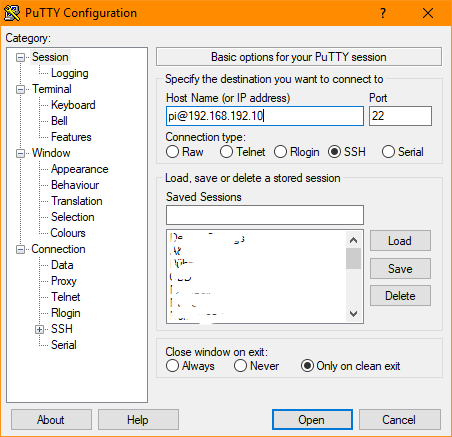Open the Keyboard category
Screen dimensions: 452x437
point(73,105)
